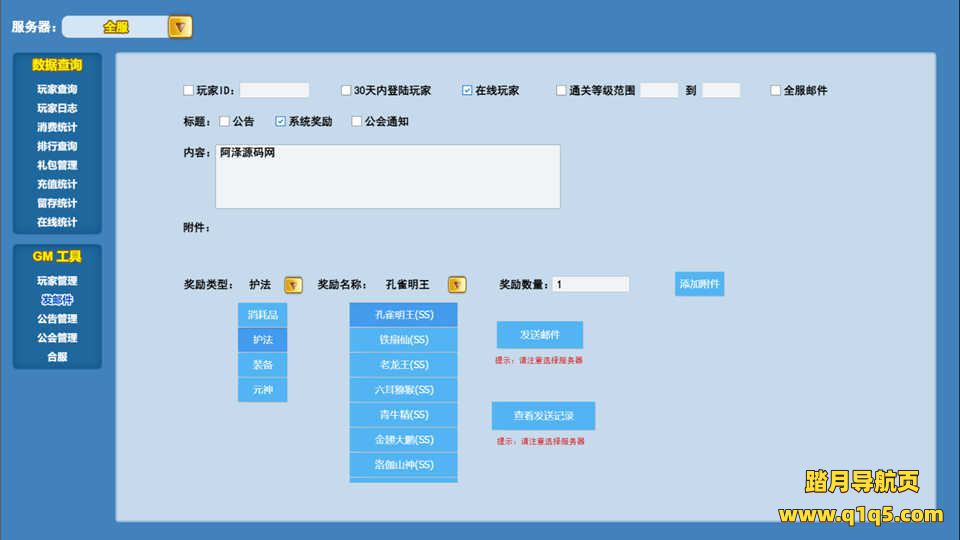Check the 玩家ID checkbox
This screenshot has height=540, width=960.
pos(189,91)
